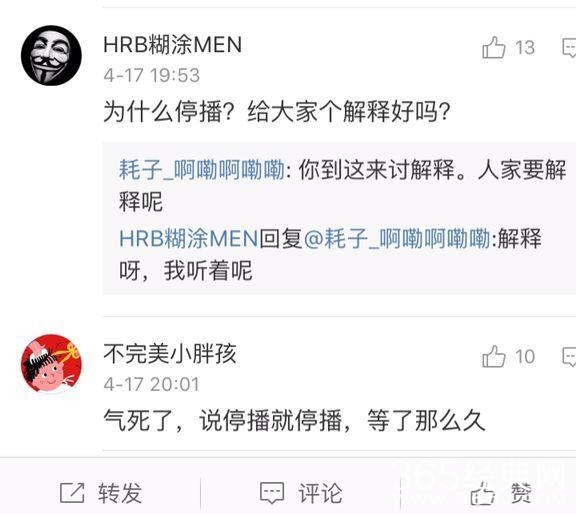Tap 耗子_啊嘞啊嘞嘞 username starting first reply
Screen dimensions: 576x514
tap(201, 170)
